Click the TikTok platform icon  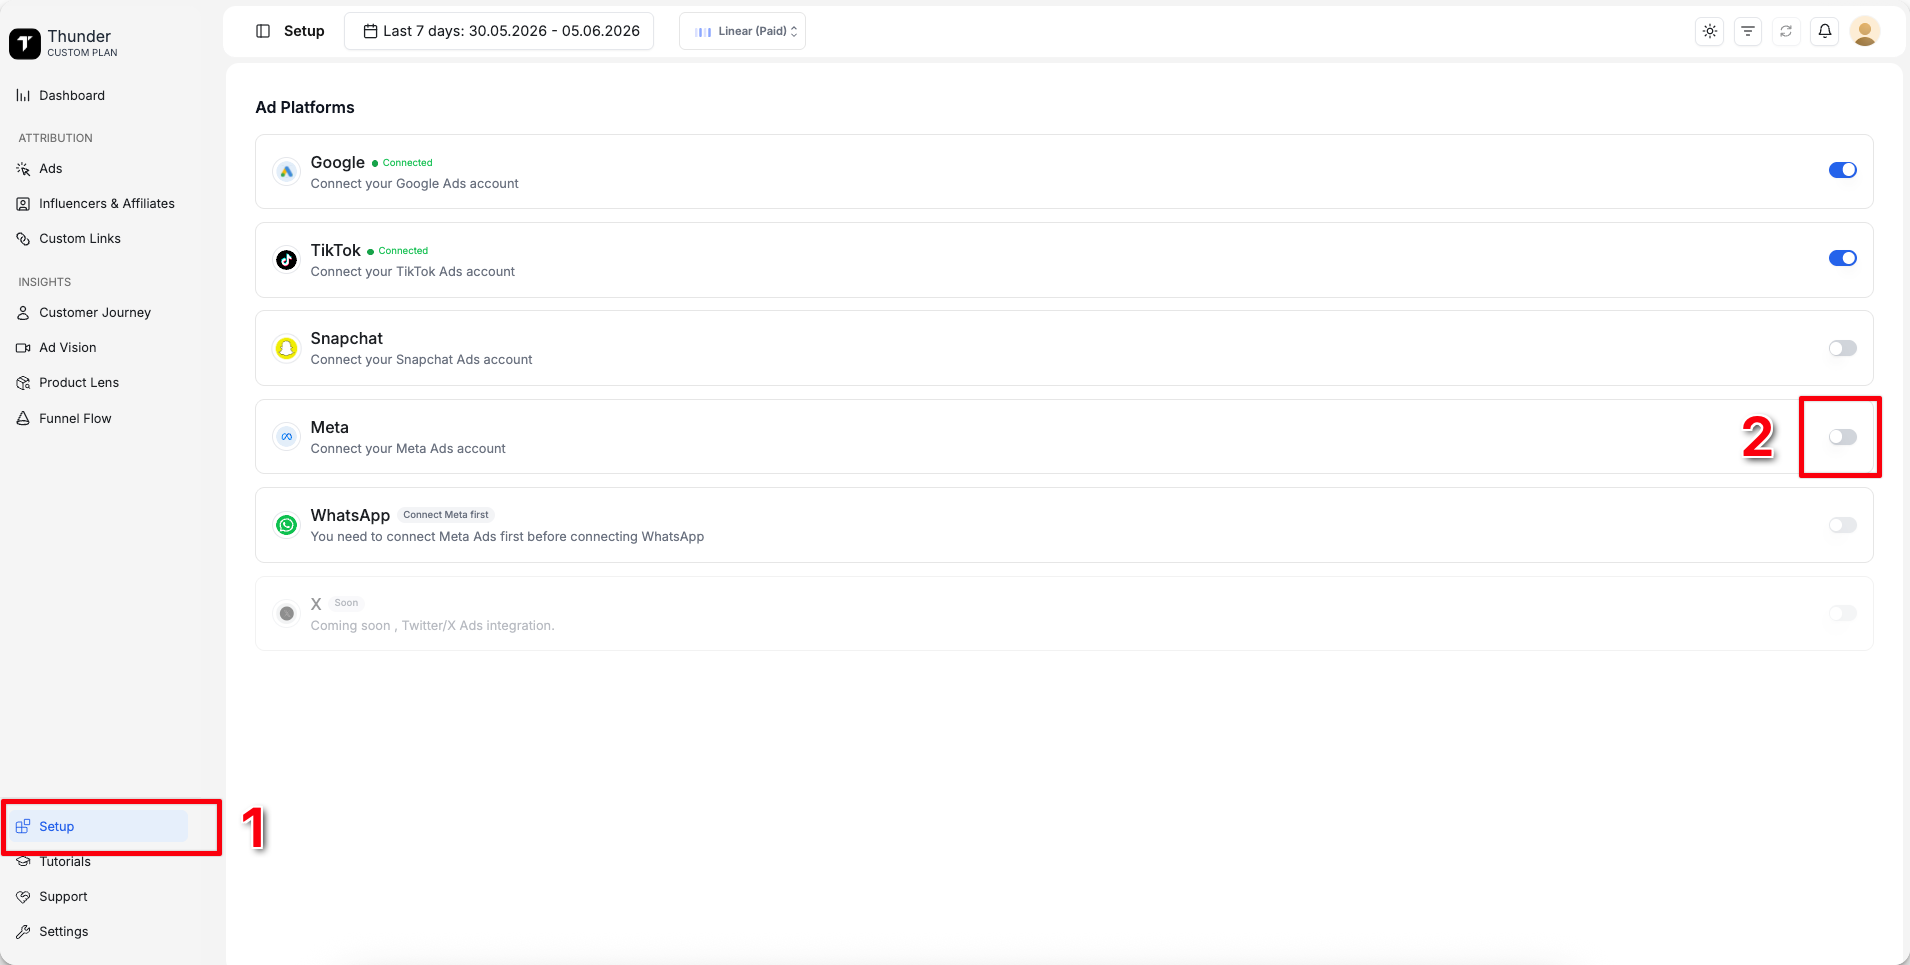(287, 260)
